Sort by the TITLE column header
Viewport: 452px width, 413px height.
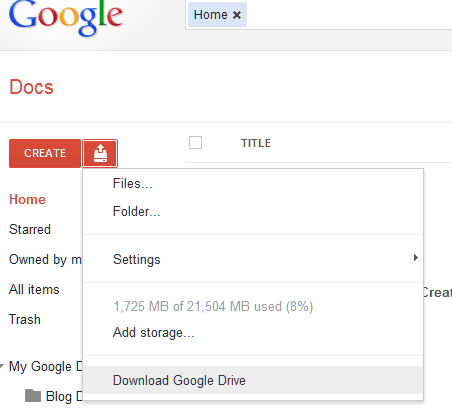(x=256, y=143)
